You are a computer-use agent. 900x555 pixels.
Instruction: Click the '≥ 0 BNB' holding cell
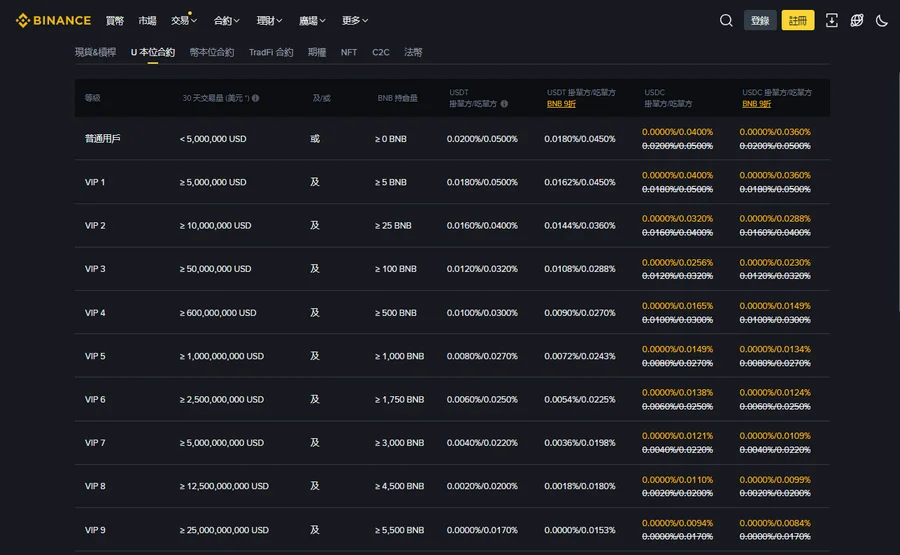coord(391,139)
